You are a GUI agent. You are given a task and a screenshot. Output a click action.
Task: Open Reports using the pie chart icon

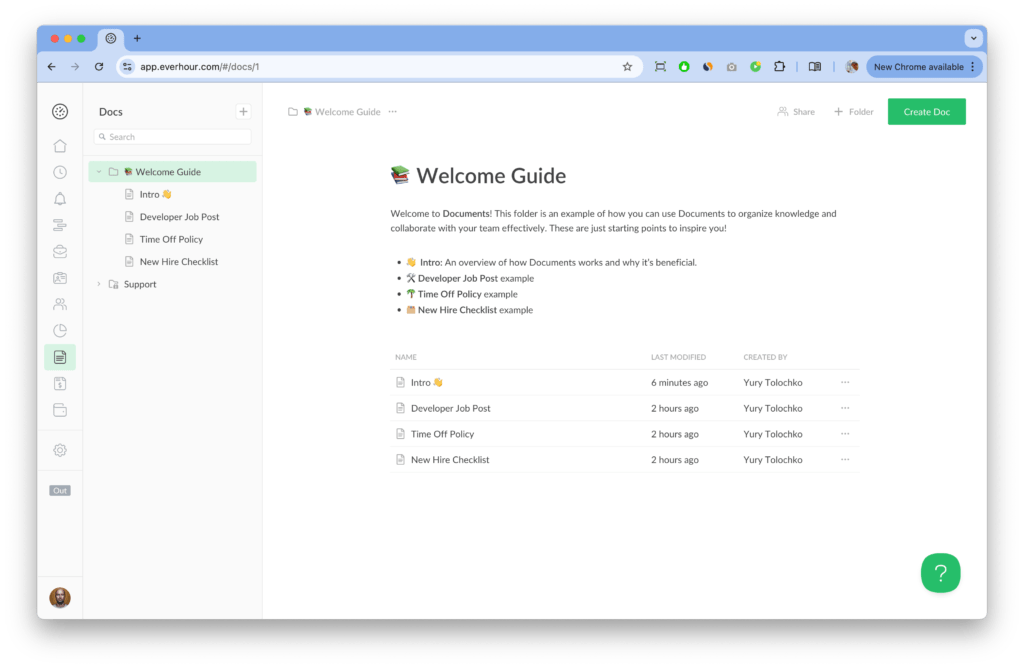click(60, 330)
